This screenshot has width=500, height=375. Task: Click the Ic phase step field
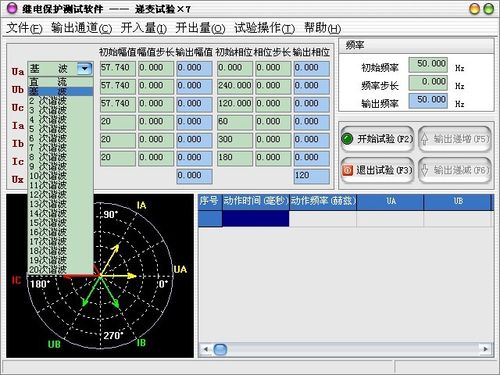click(273, 158)
